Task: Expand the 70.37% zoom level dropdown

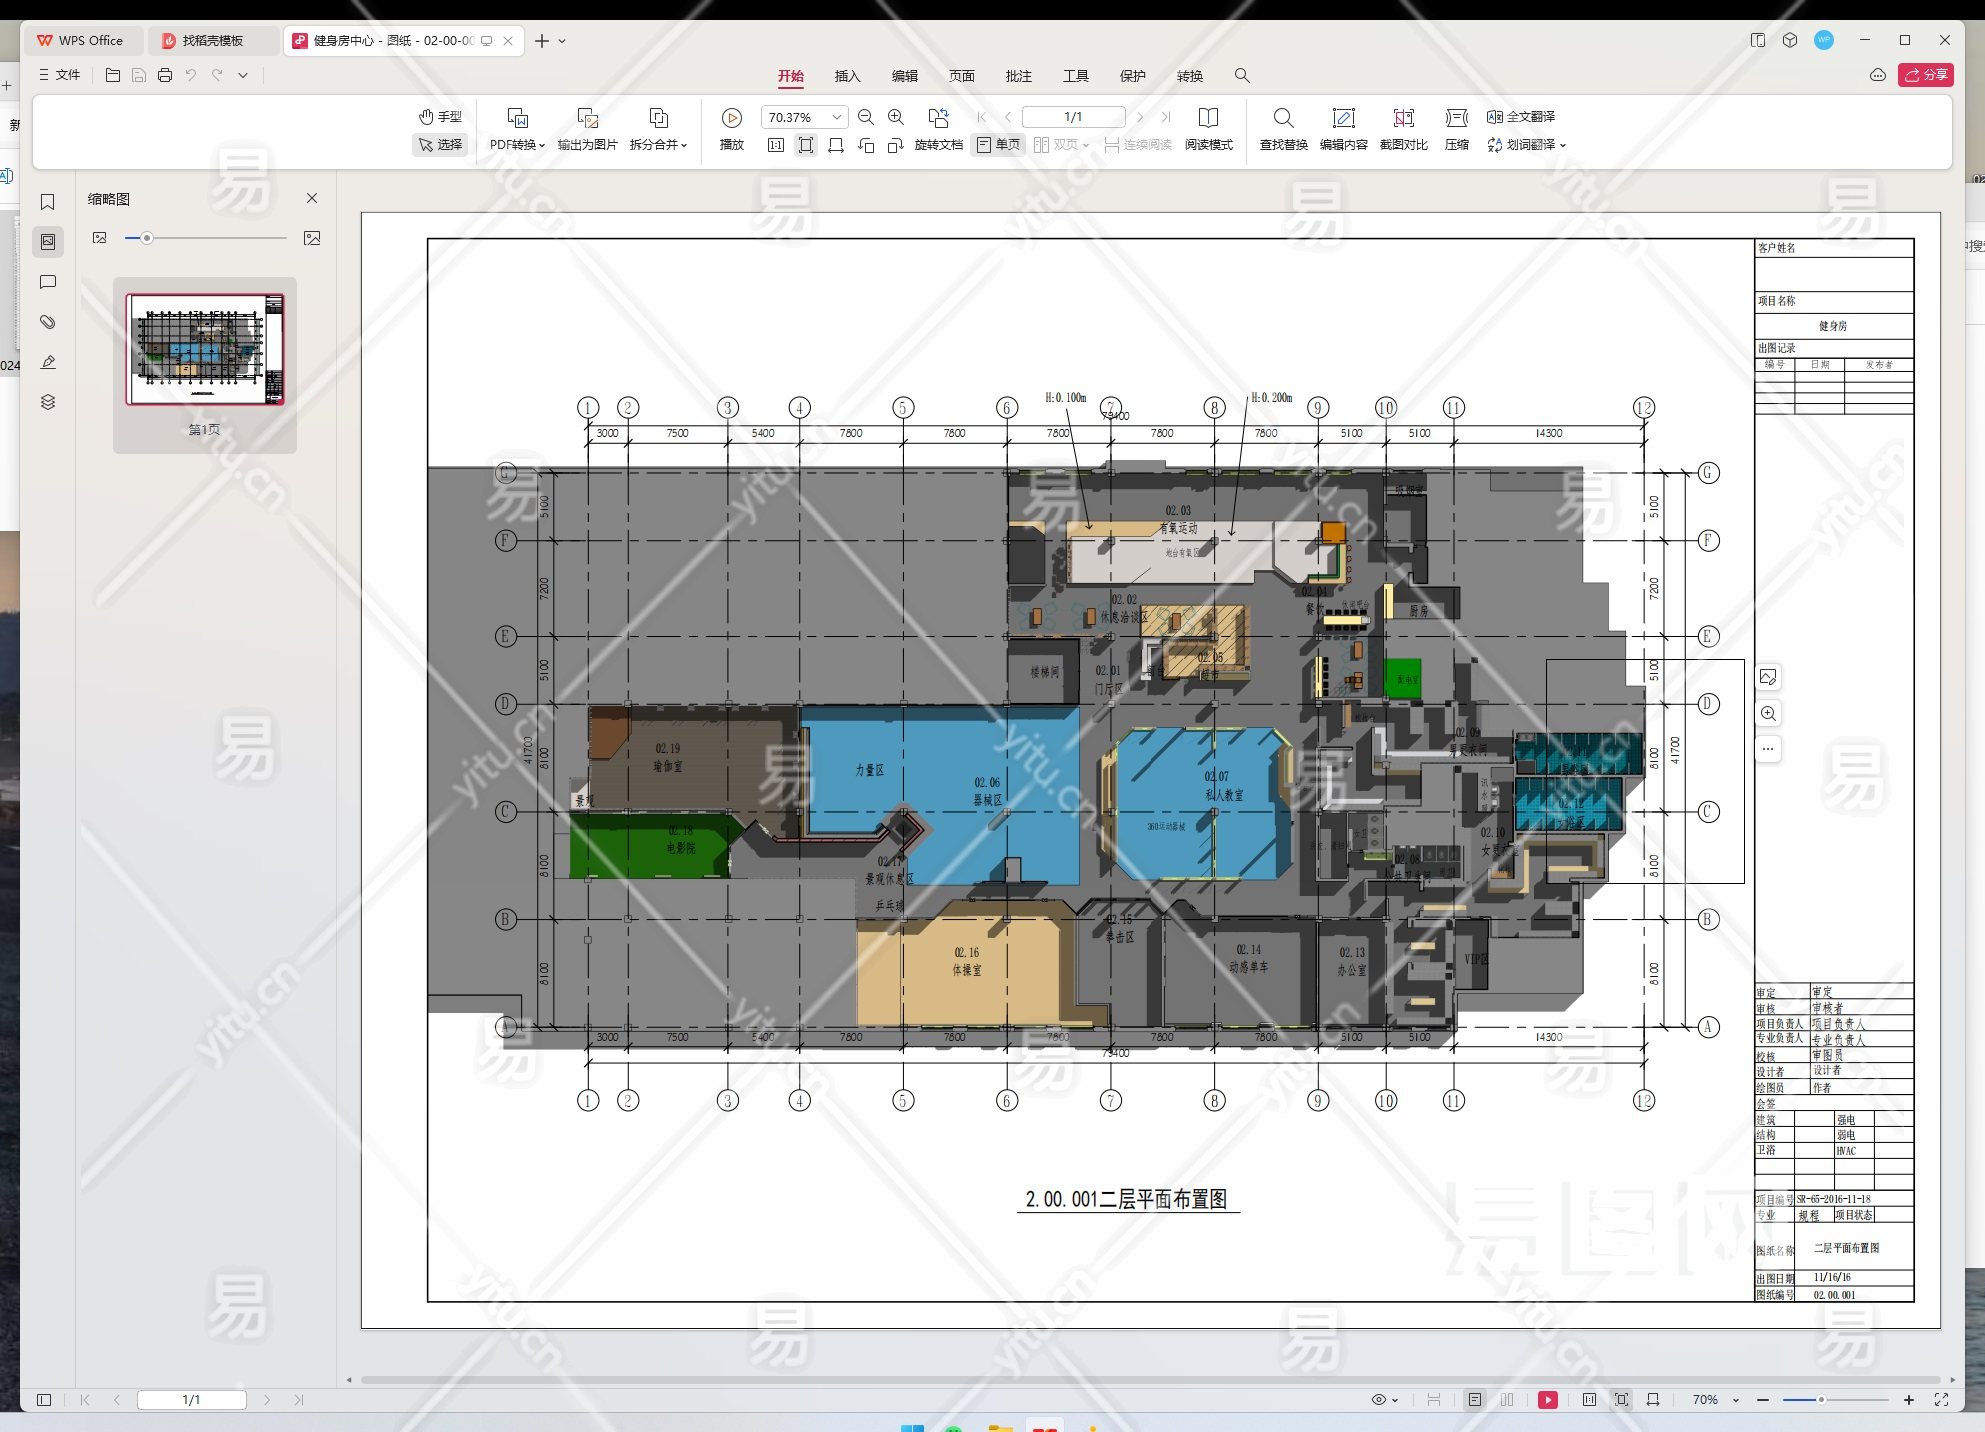Action: 837,117
